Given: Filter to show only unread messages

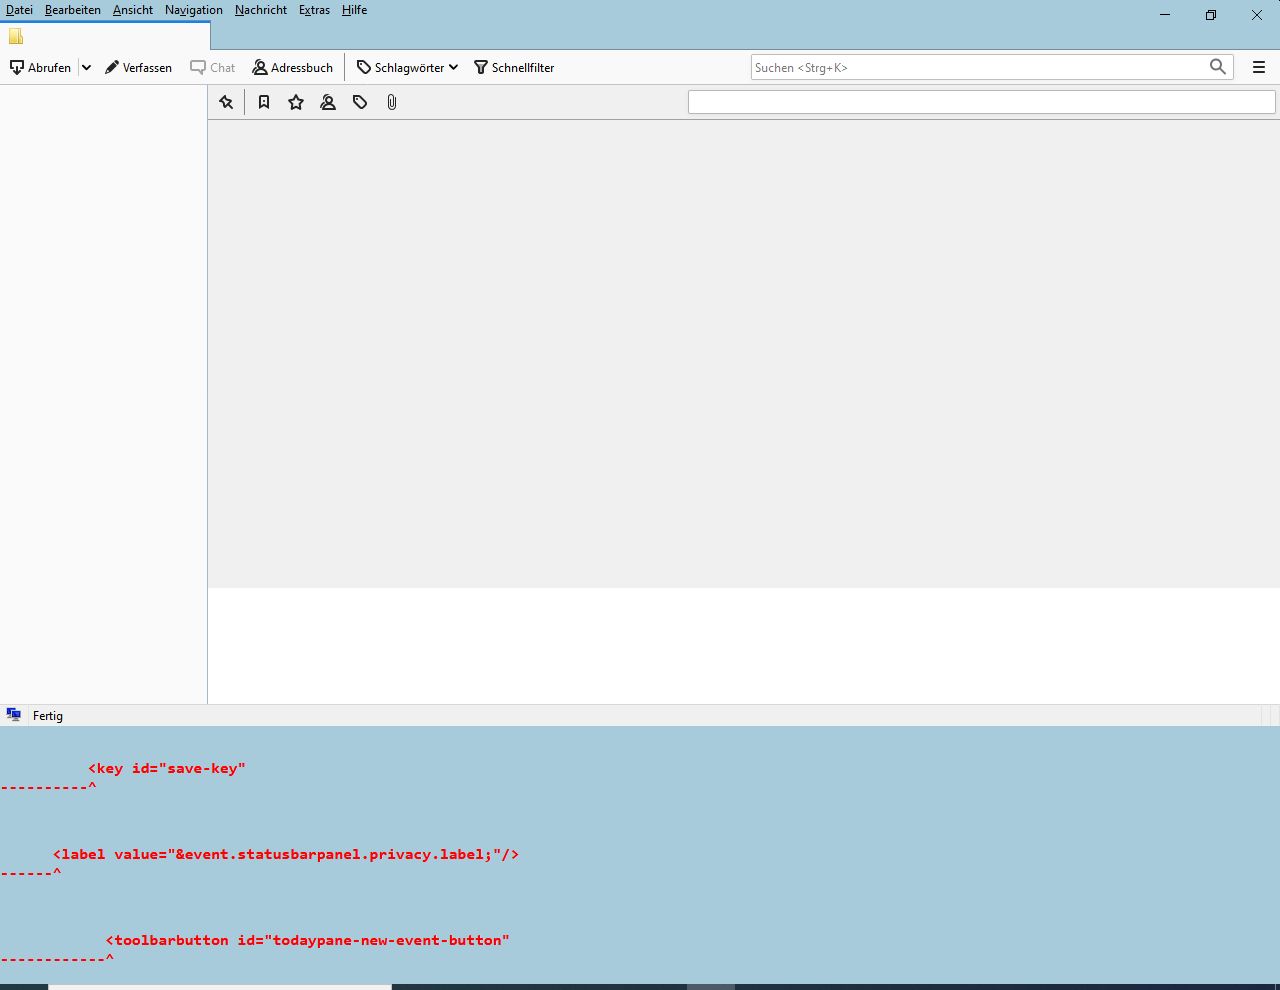Looking at the screenshot, I should (264, 102).
